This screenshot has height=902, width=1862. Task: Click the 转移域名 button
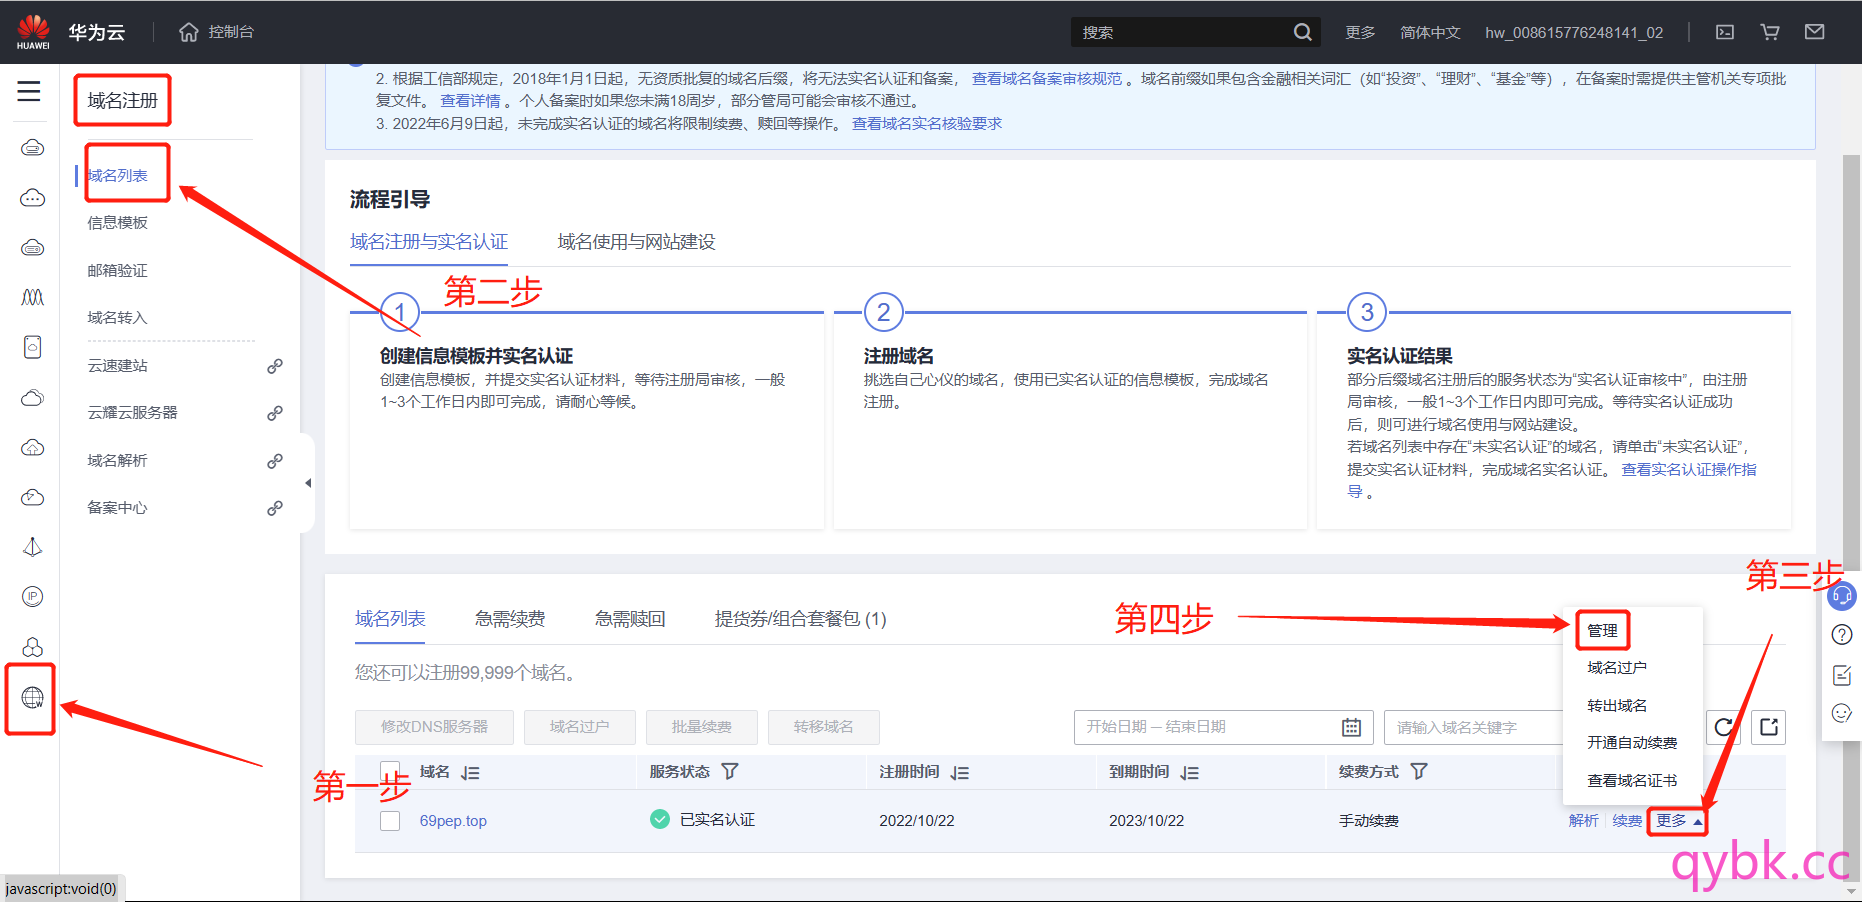coord(823,727)
